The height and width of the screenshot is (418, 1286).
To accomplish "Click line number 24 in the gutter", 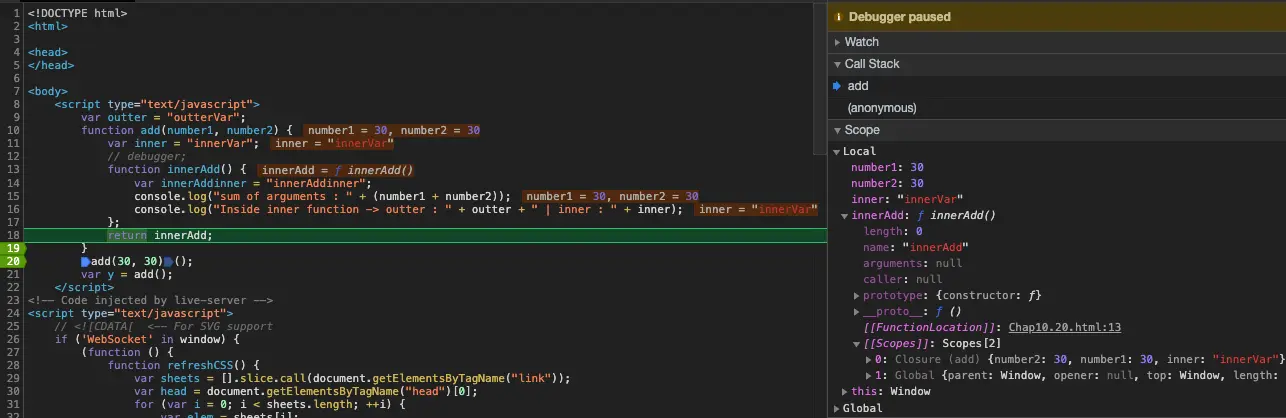I will pos(14,313).
